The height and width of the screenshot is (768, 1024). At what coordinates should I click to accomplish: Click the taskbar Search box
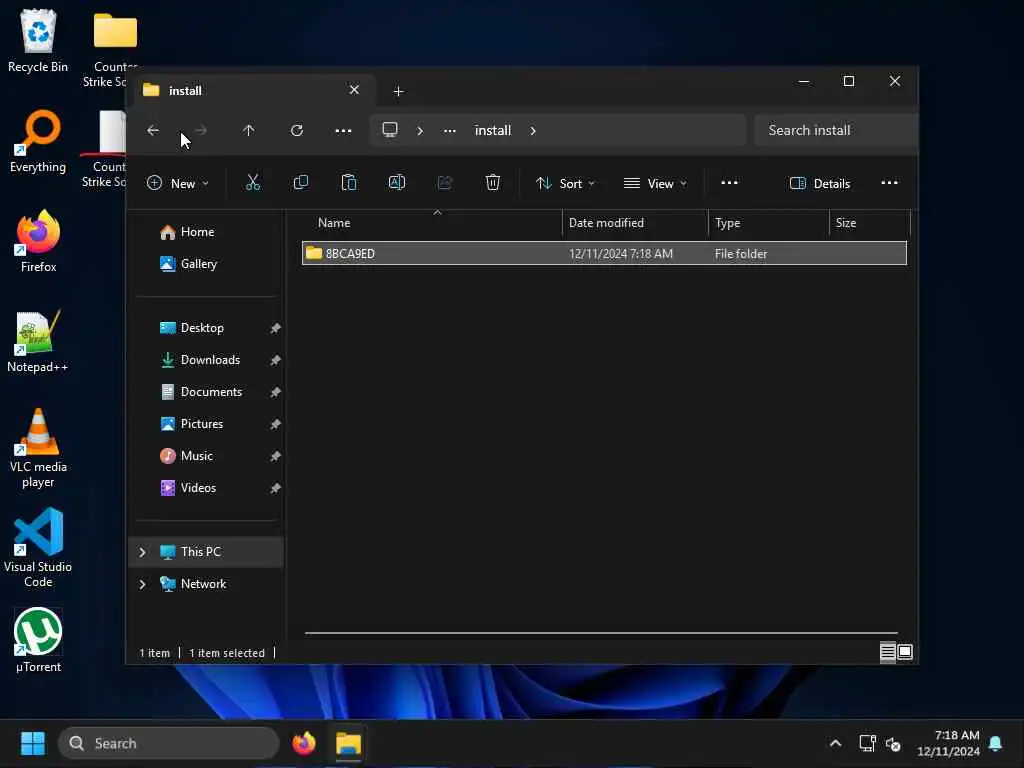point(168,743)
